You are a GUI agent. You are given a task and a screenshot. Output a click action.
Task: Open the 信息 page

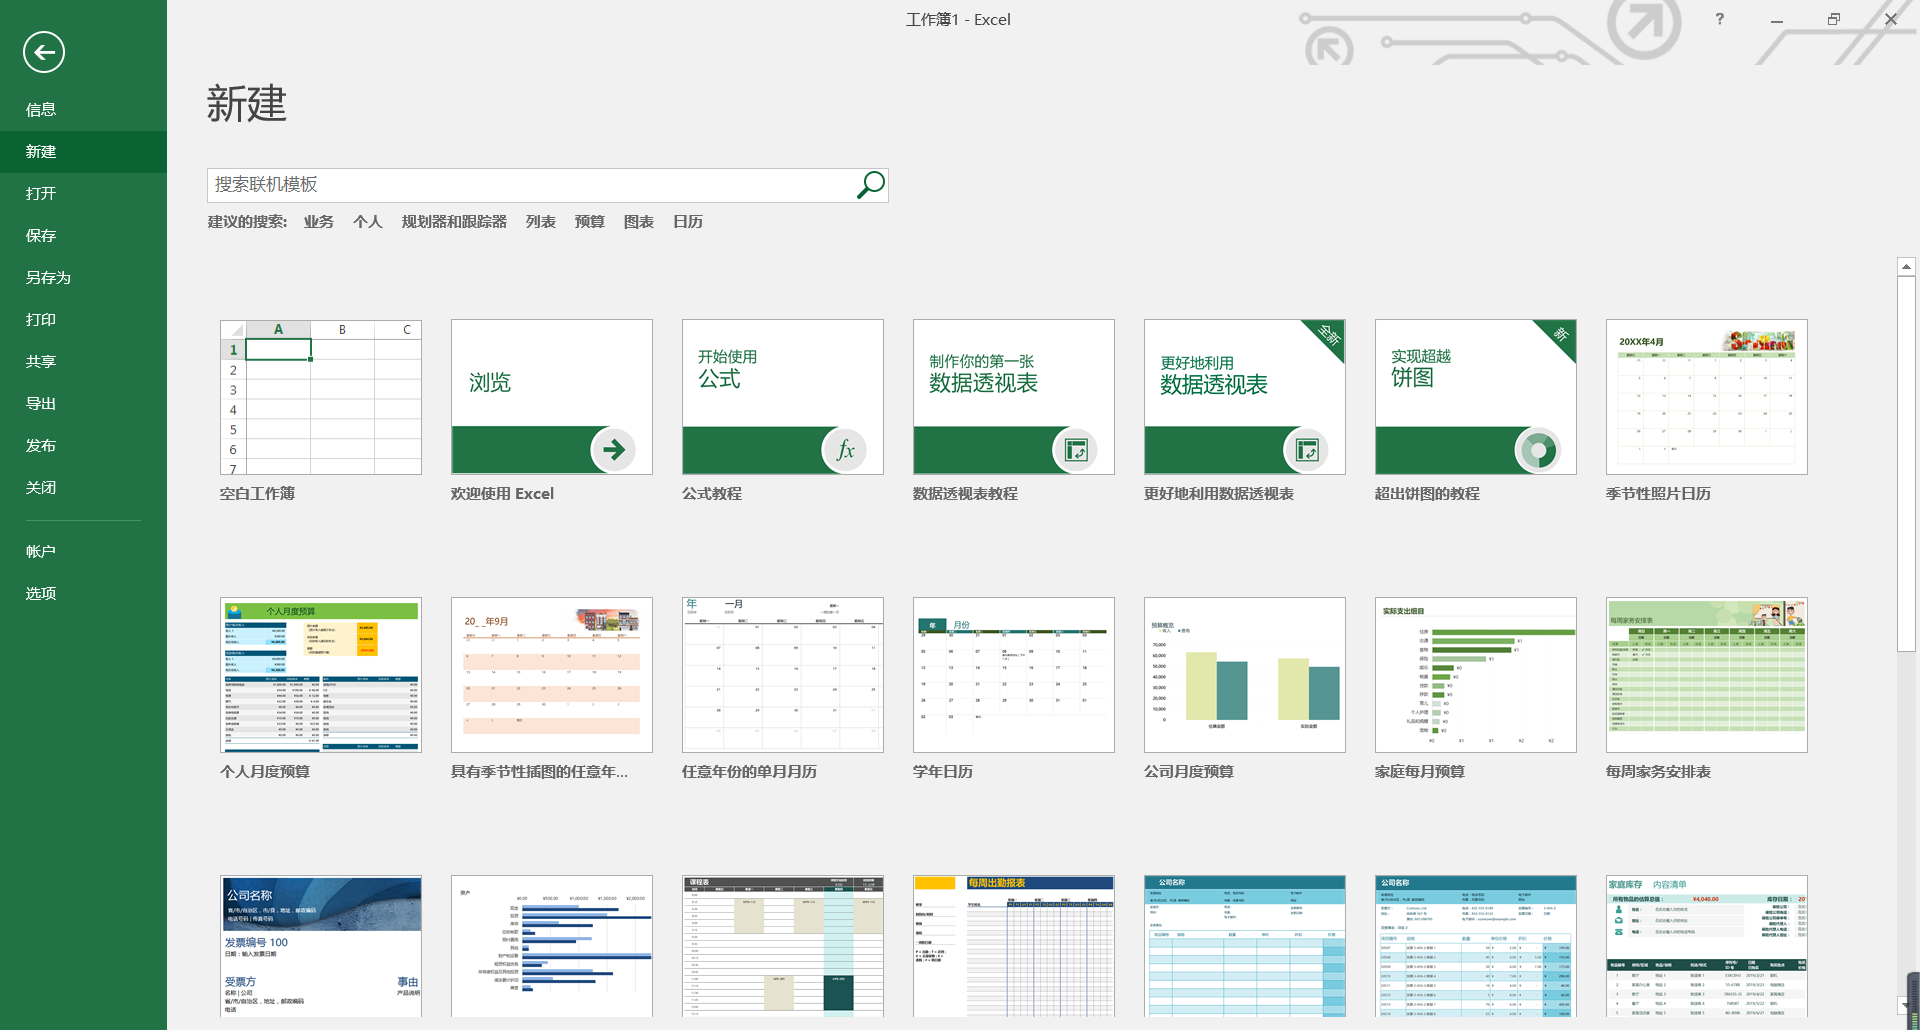(83, 110)
